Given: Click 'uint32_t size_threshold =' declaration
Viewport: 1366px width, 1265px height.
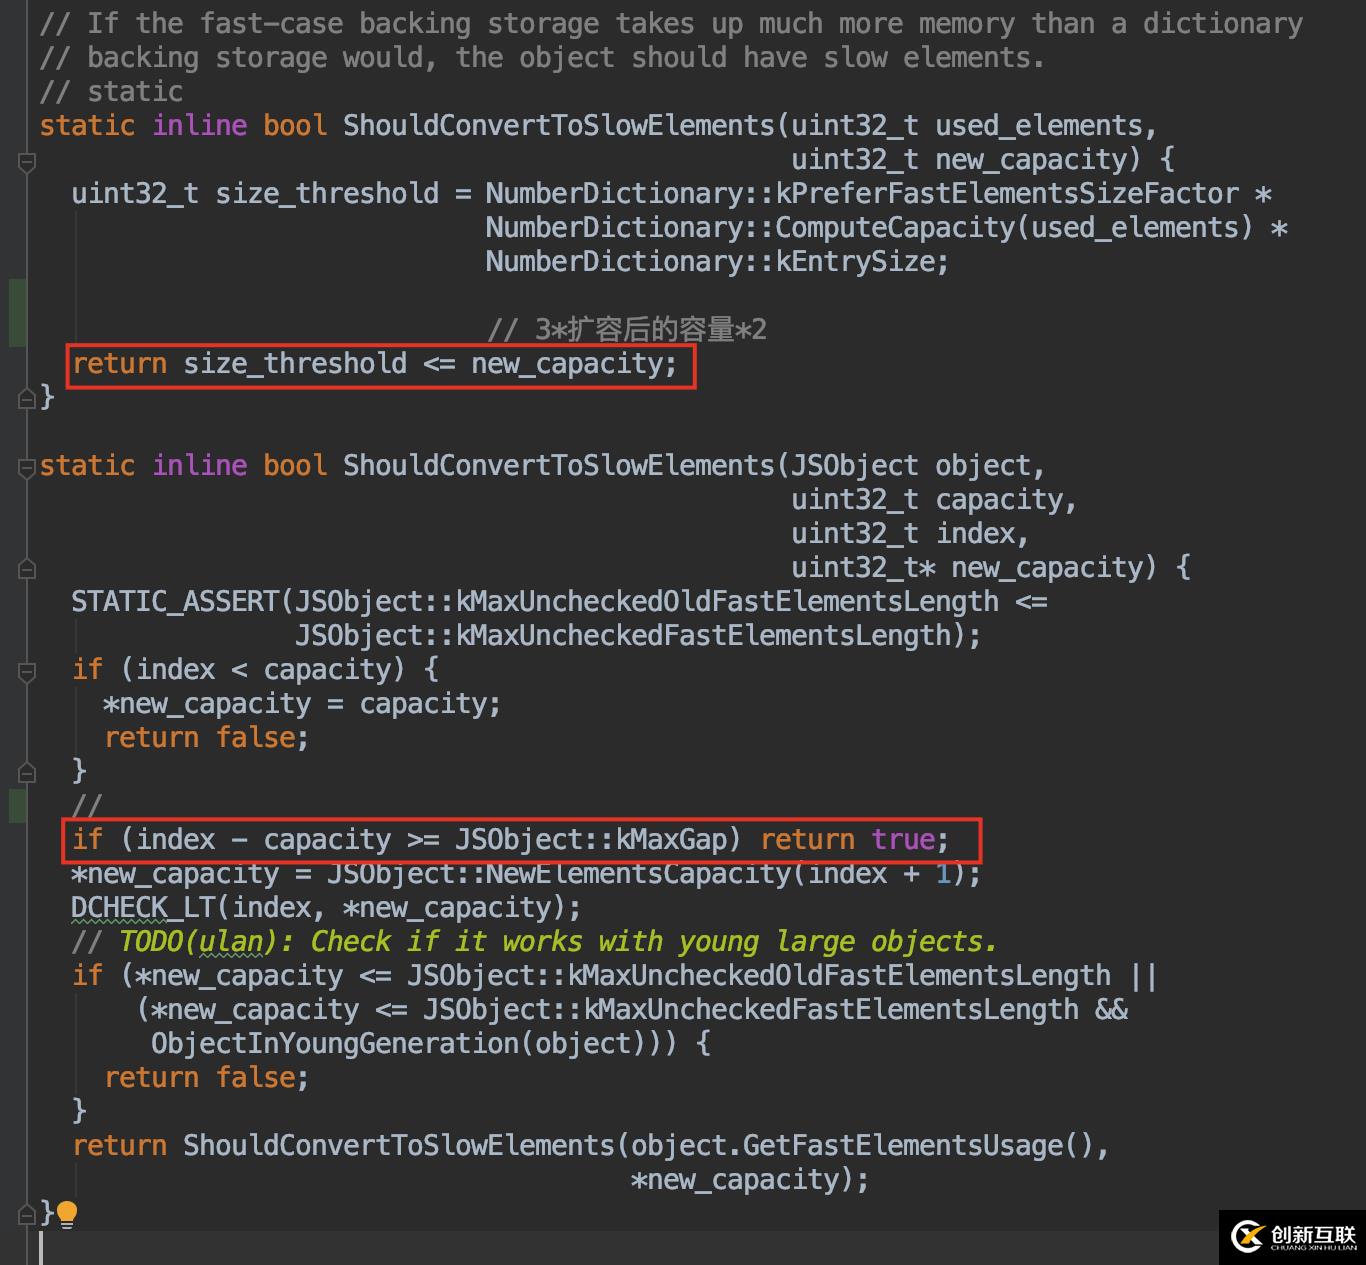Looking at the screenshot, I should [271, 193].
